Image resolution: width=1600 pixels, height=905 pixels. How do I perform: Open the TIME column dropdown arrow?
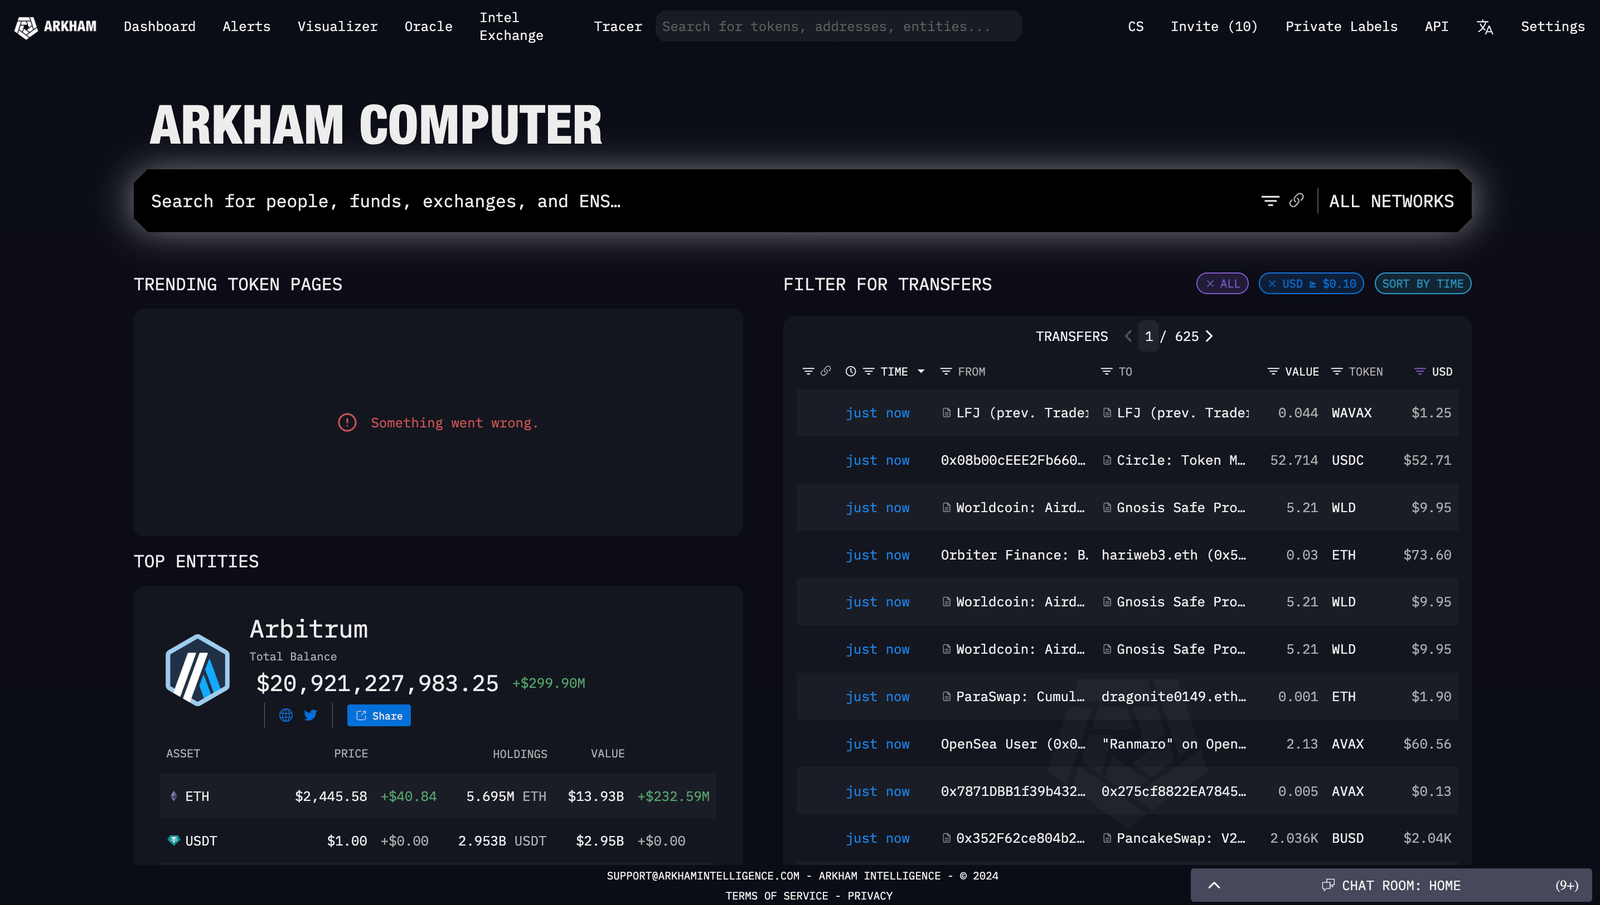coord(921,371)
